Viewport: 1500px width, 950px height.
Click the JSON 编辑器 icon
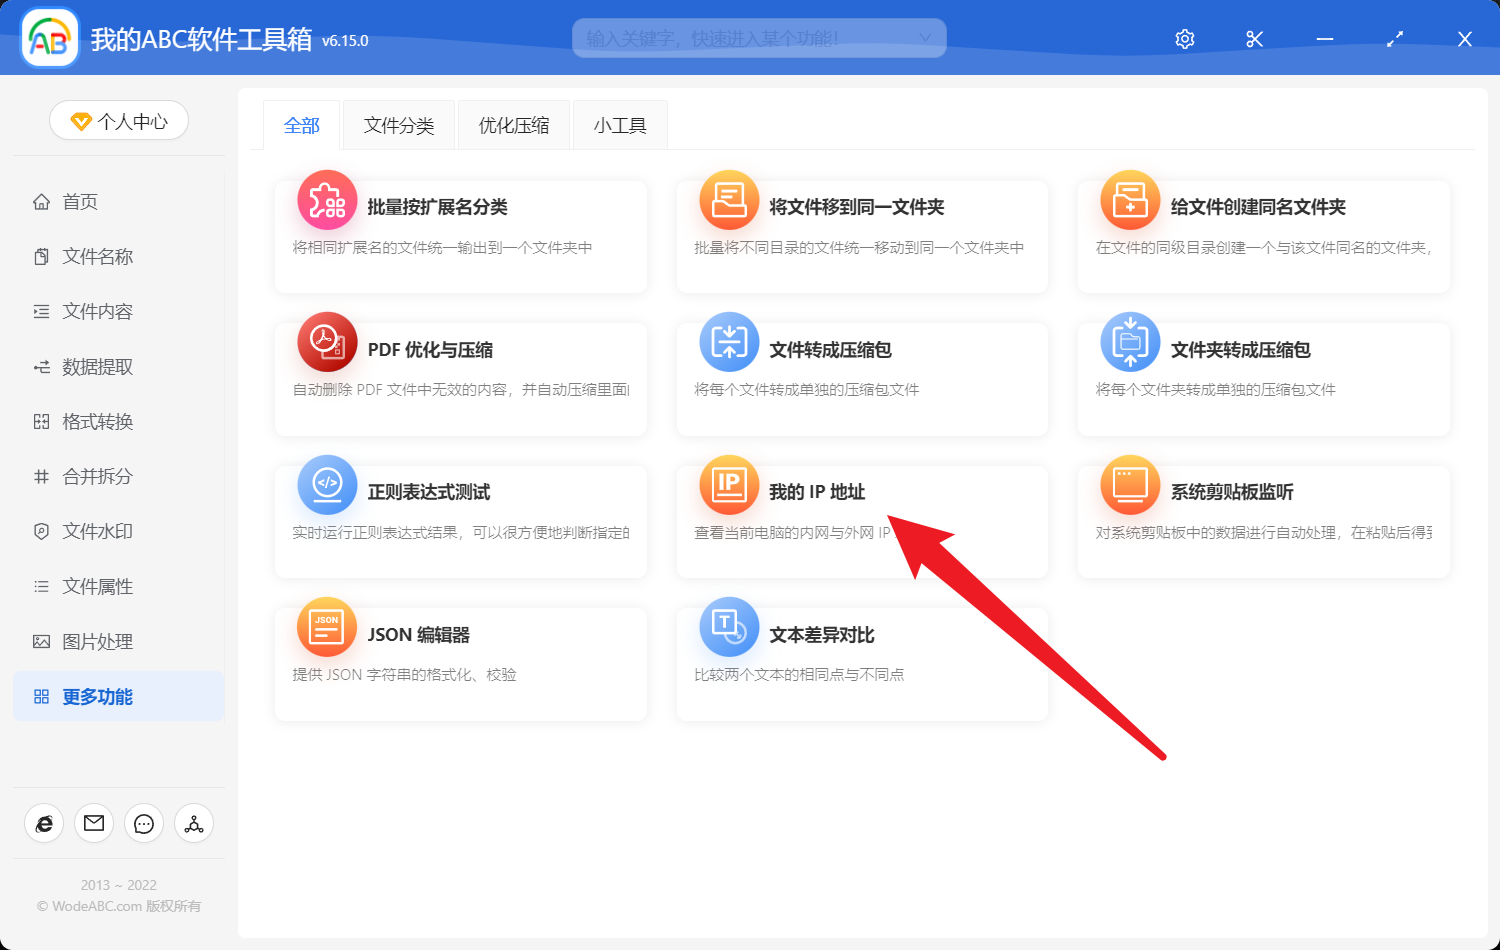click(327, 627)
